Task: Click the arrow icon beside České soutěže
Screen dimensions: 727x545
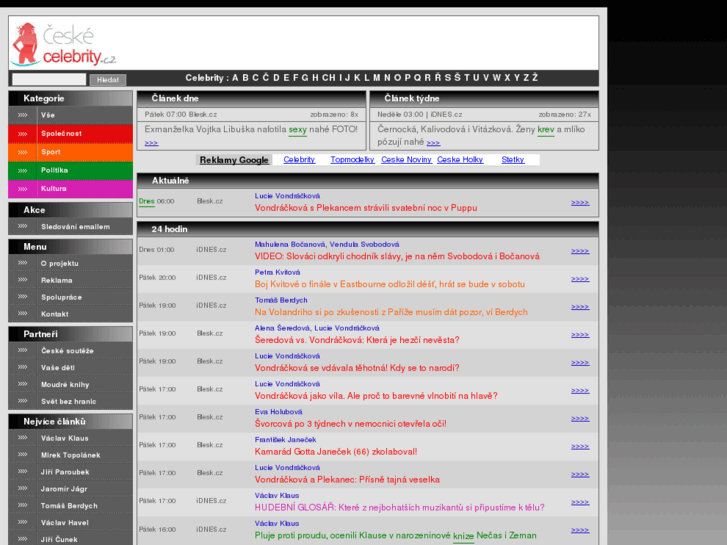Action: coord(22,350)
